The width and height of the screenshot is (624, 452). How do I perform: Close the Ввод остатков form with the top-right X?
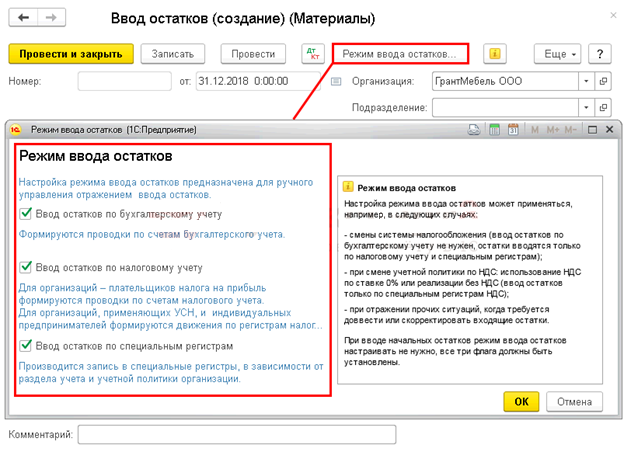click(x=613, y=15)
